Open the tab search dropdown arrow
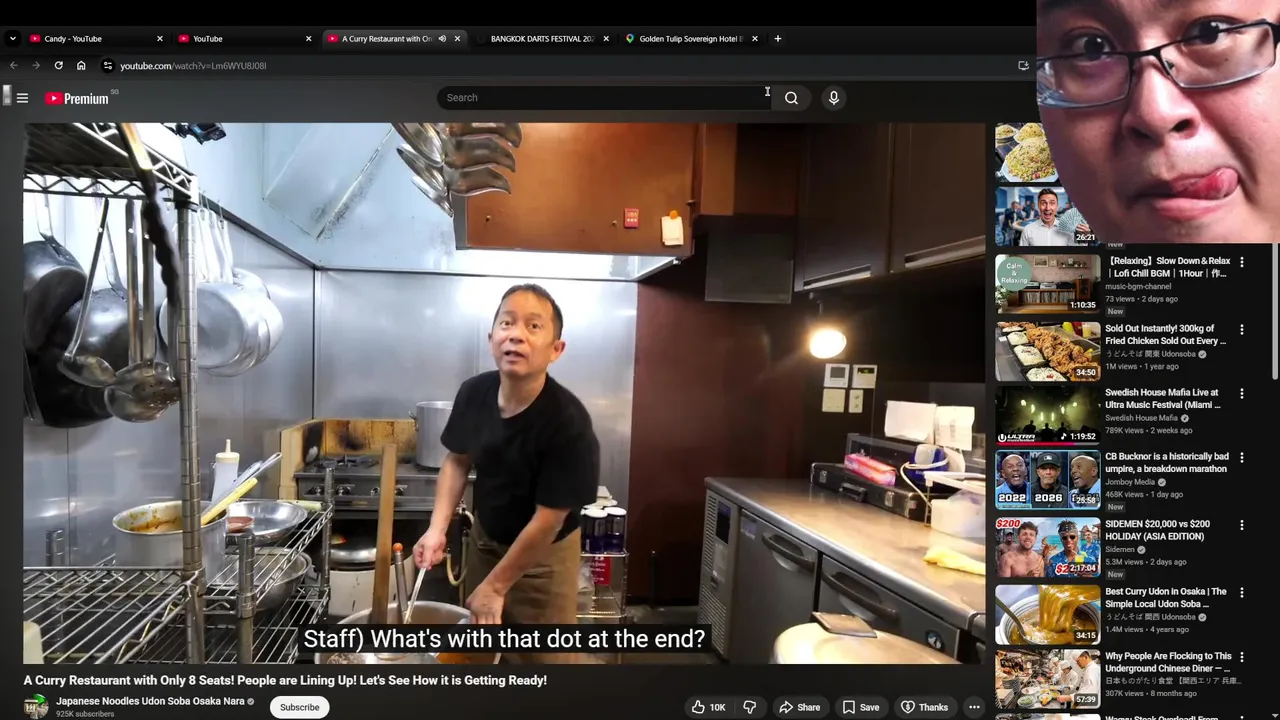 pyautogui.click(x=12, y=39)
